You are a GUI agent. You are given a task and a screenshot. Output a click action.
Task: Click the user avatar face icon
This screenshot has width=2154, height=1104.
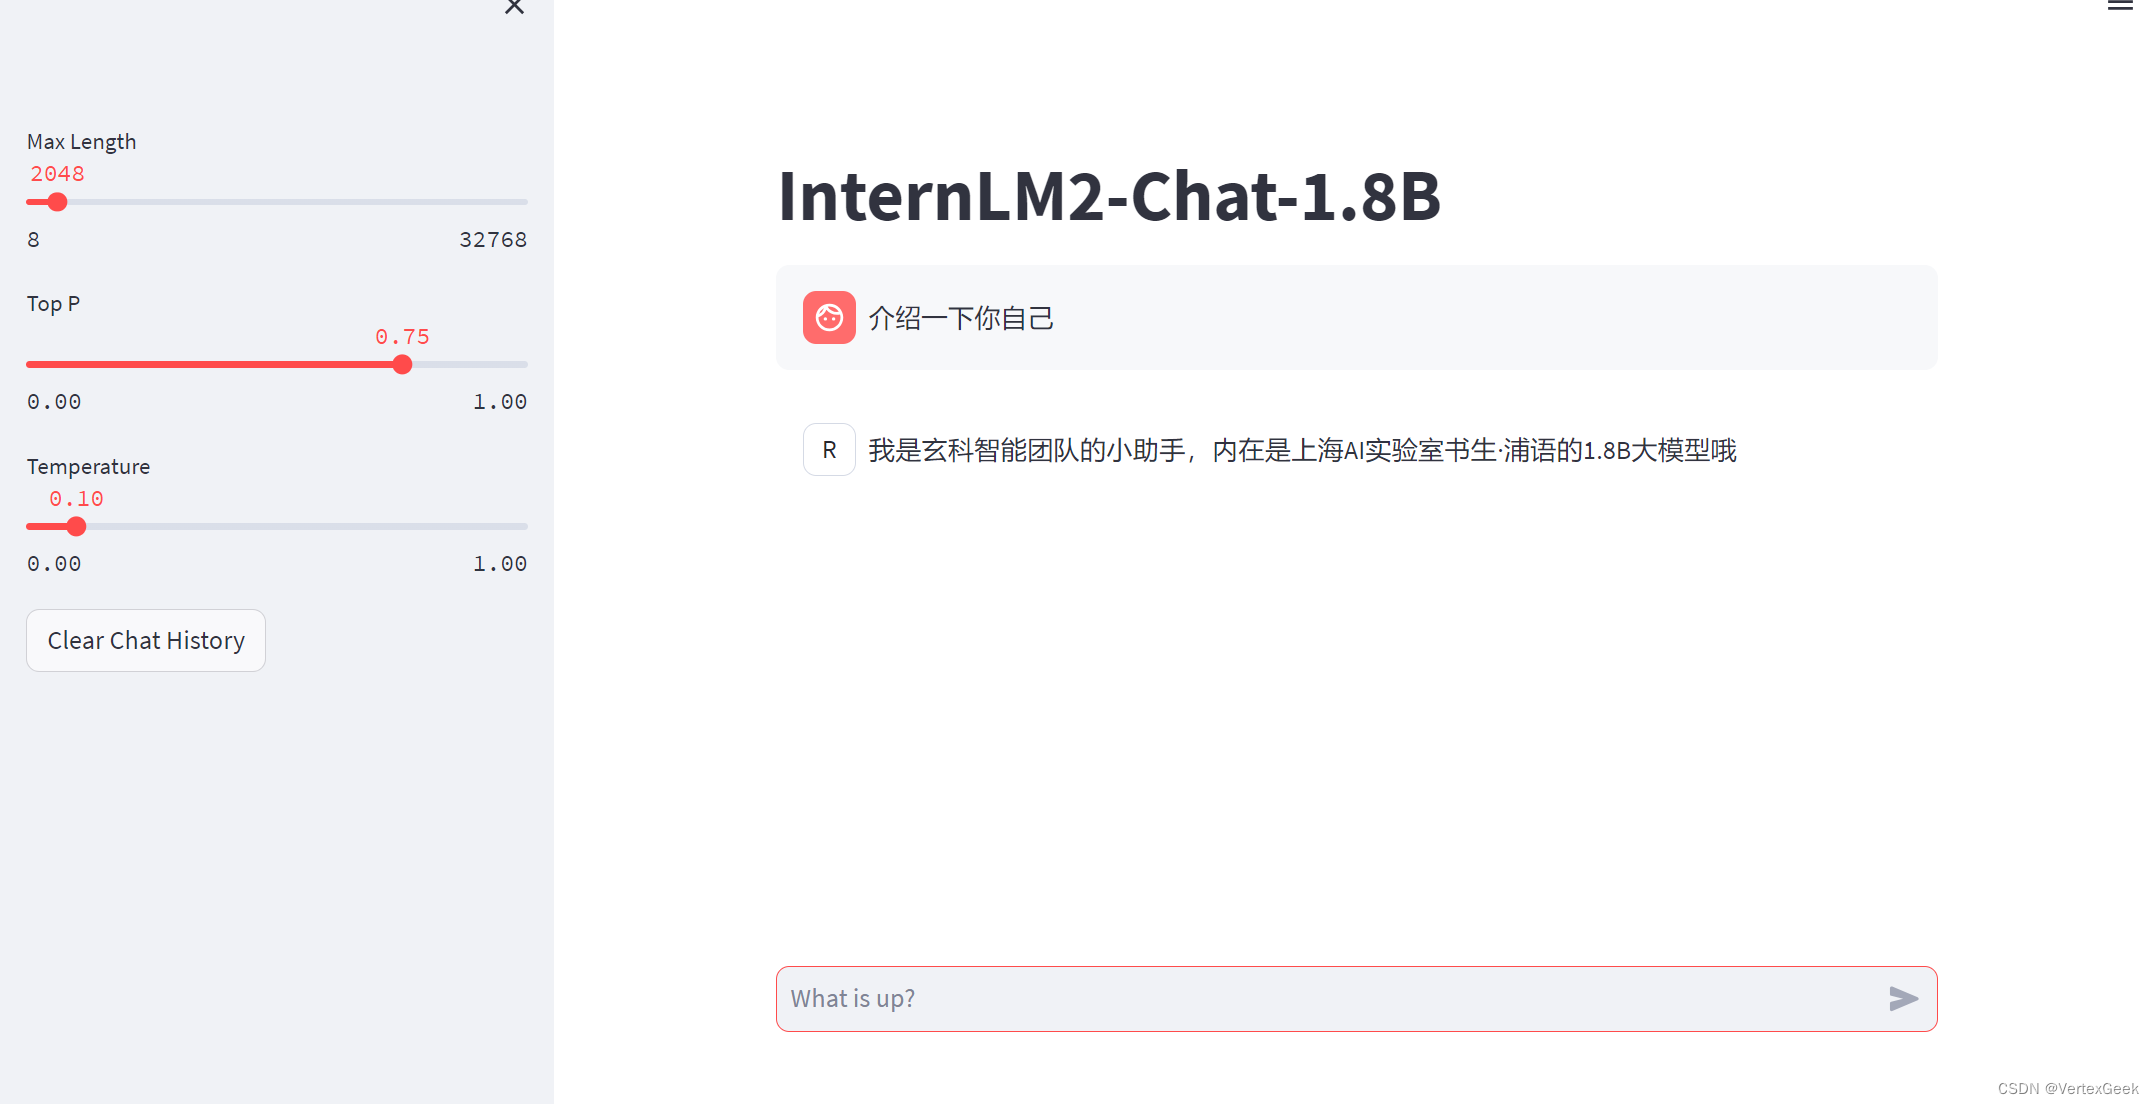829,318
